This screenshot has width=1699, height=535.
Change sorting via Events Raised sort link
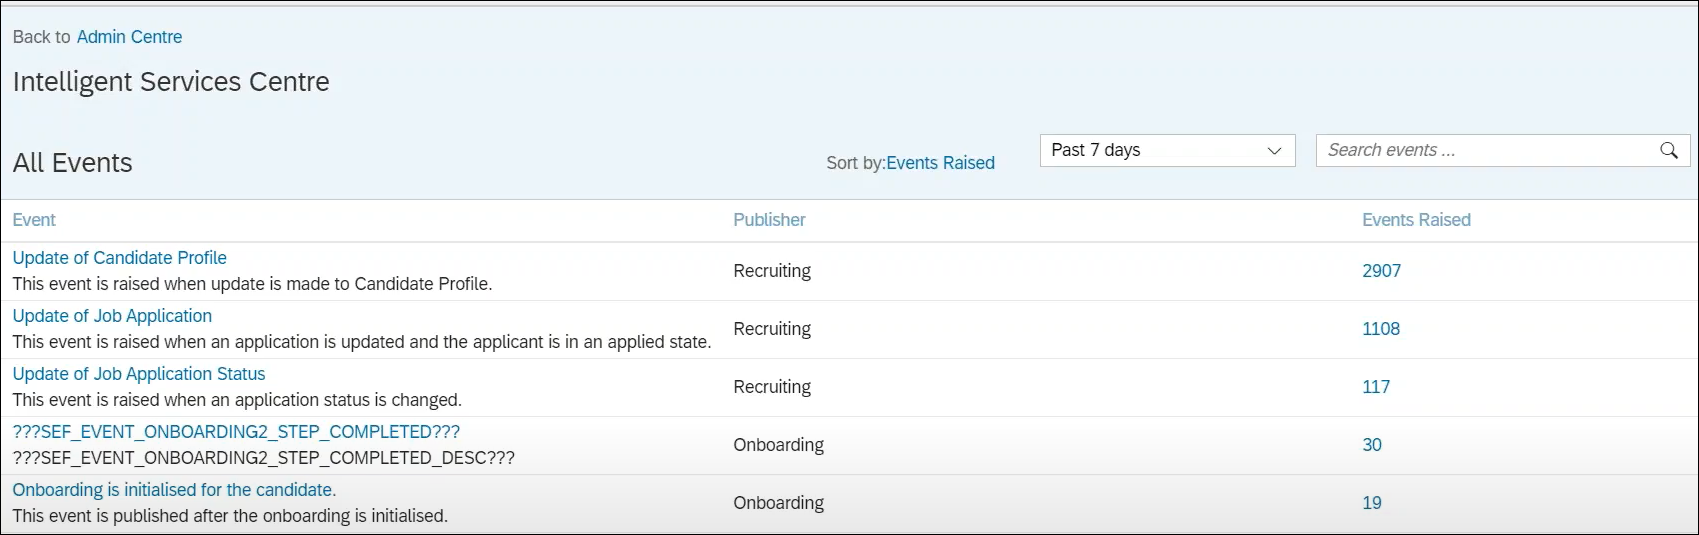(940, 163)
